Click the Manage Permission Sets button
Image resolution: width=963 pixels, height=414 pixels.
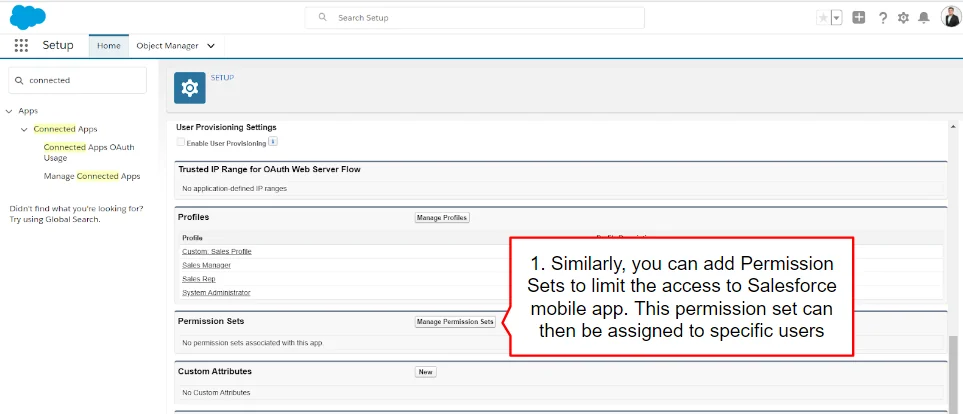(455, 322)
